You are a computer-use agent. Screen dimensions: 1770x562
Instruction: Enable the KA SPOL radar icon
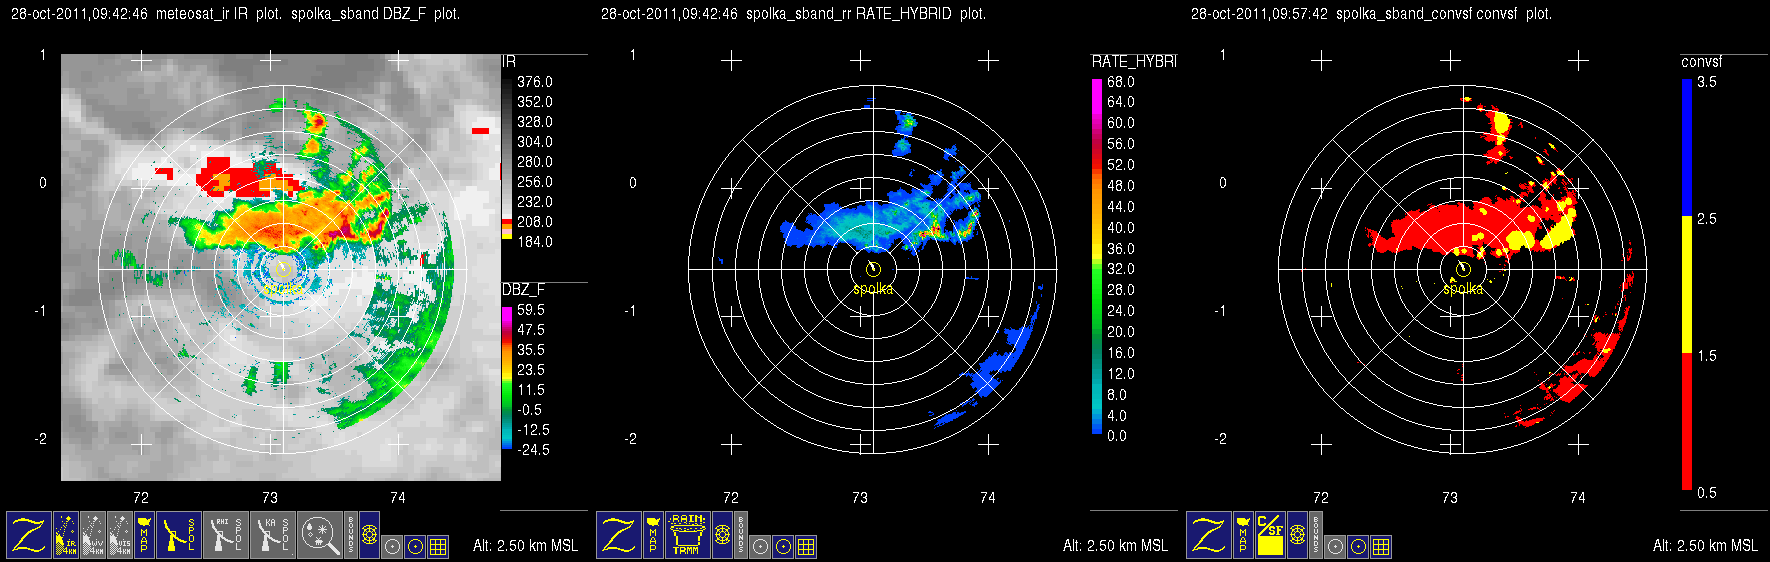273,535
